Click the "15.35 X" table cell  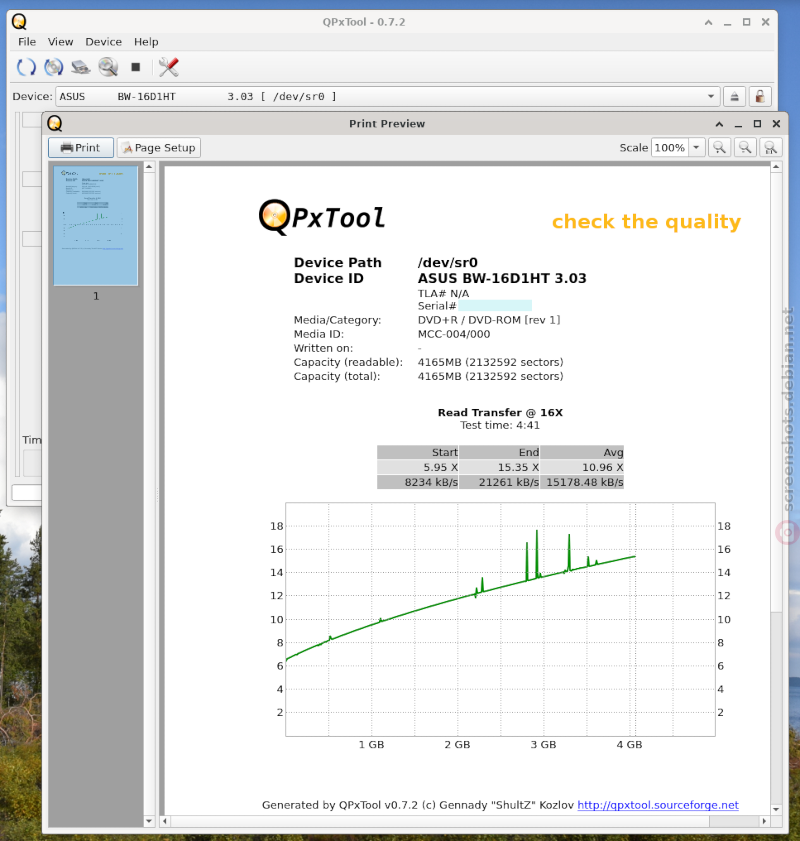coord(499,467)
